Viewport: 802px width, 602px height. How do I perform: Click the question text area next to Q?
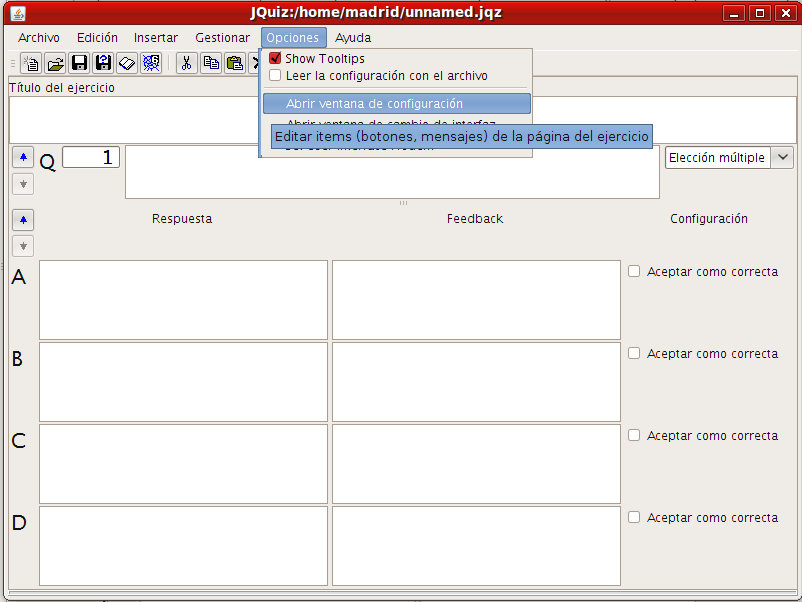click(392, 172)
